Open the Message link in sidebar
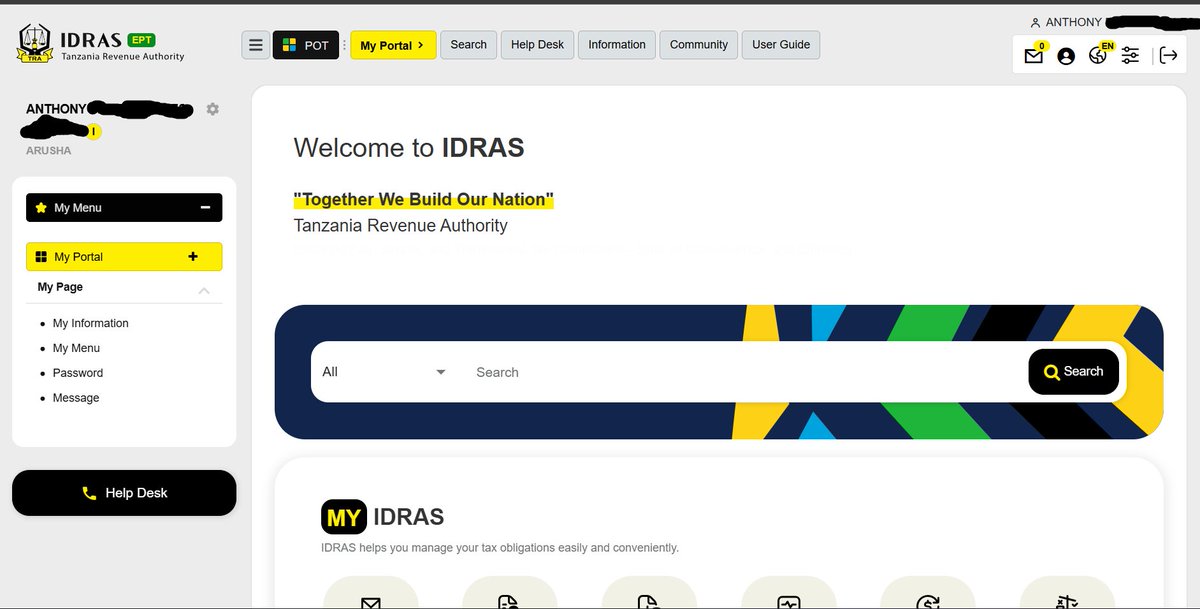This screenshot has height=609, width=1200. 76,398
